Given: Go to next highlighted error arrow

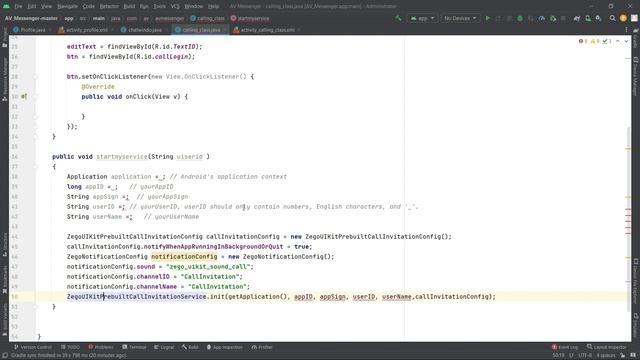Looking at the screenshot, I should point(626,41).
